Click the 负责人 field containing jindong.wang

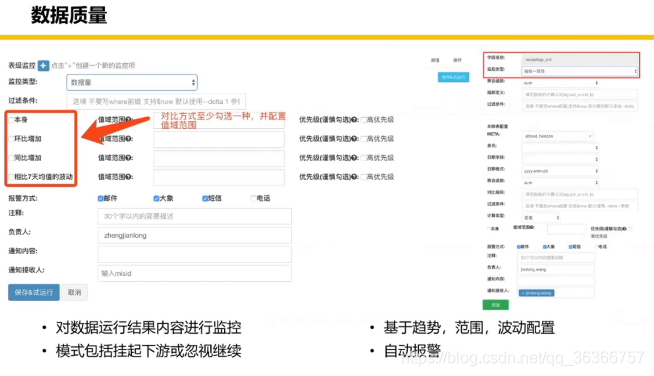(x=556, y=270)
